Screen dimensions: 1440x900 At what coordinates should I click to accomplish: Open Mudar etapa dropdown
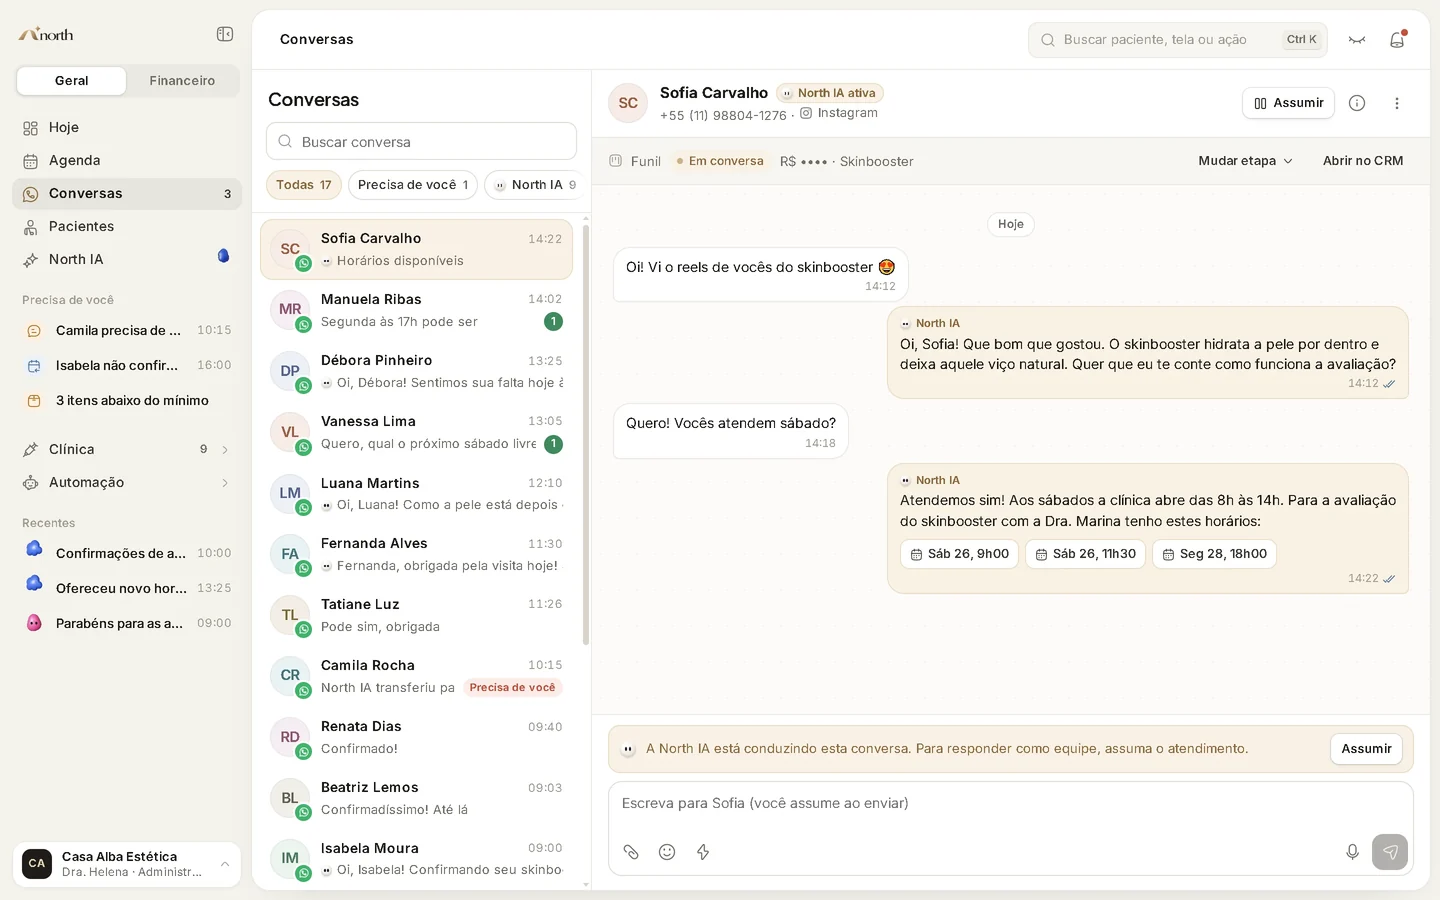click(1245, 161)
